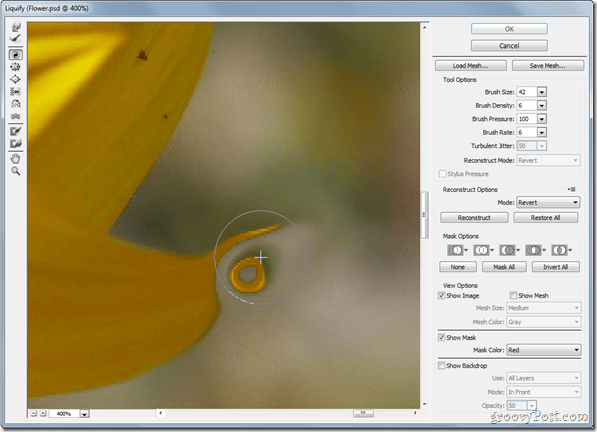Uncheck the Show Image checkbox

pyautogui.click(x=442, y=295)
